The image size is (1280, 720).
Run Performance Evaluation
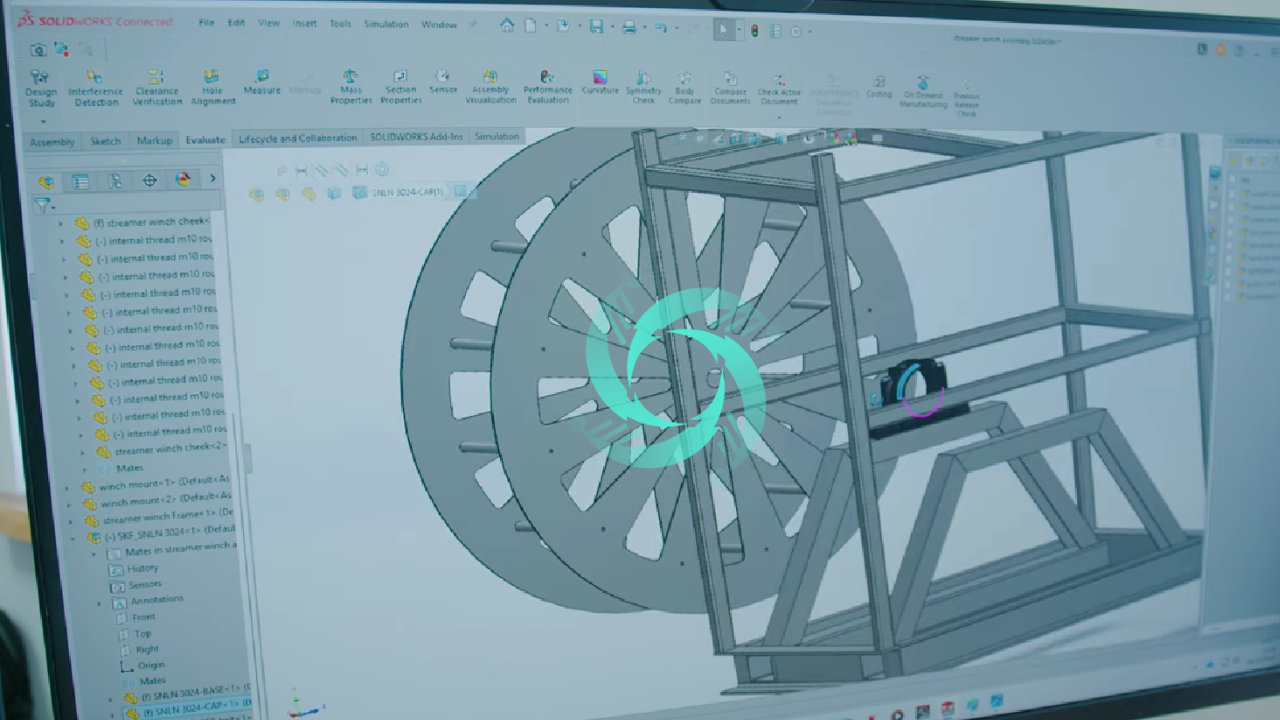point(547,87)
